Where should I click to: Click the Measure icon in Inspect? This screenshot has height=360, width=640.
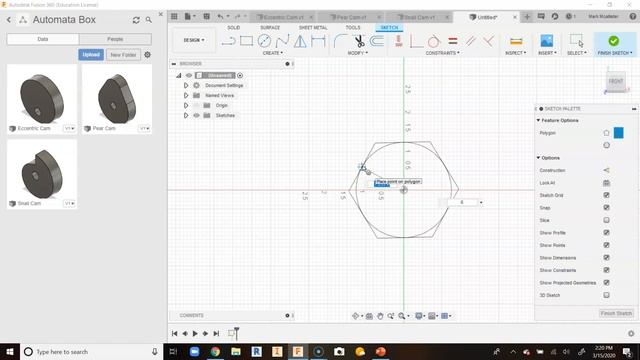pos(516,41)
